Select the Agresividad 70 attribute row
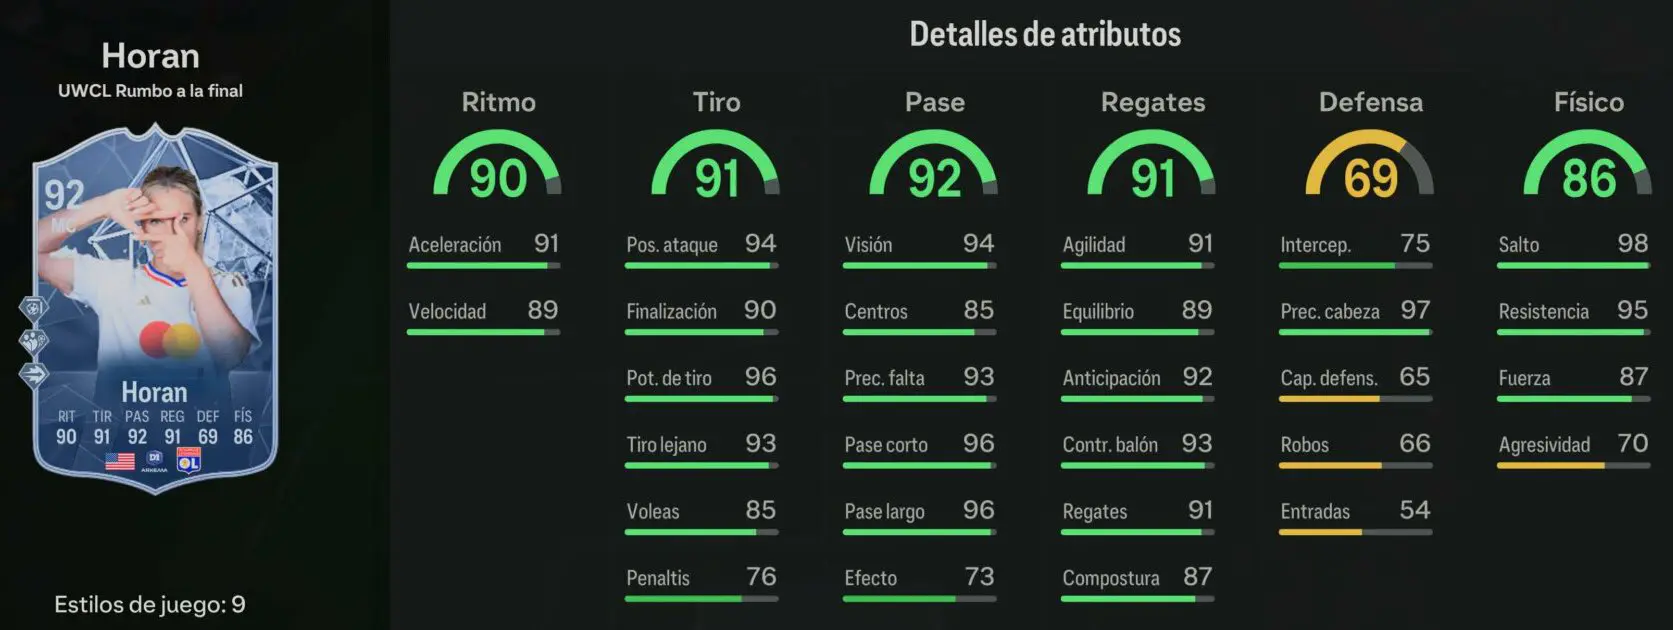The height and width of the screenshot is (630, 1673). tap(1573, 449)
